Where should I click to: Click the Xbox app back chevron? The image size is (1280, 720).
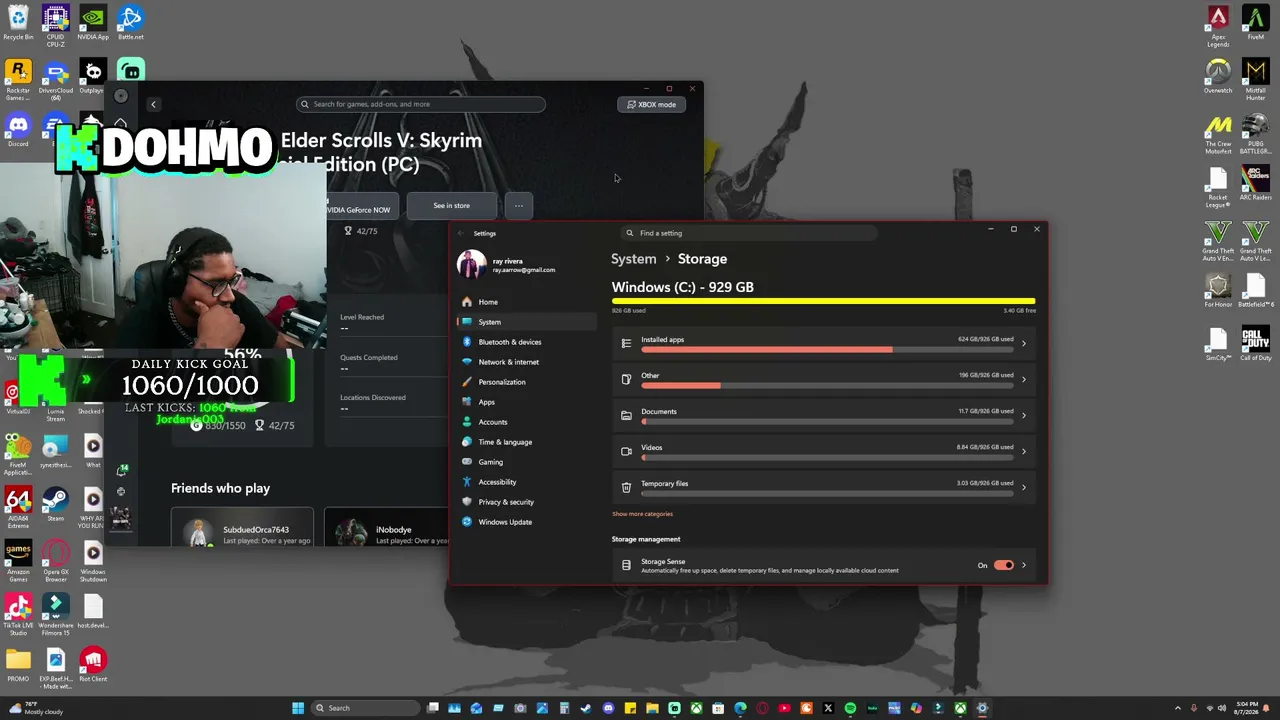pyautogui.click(x=153, y=104)
